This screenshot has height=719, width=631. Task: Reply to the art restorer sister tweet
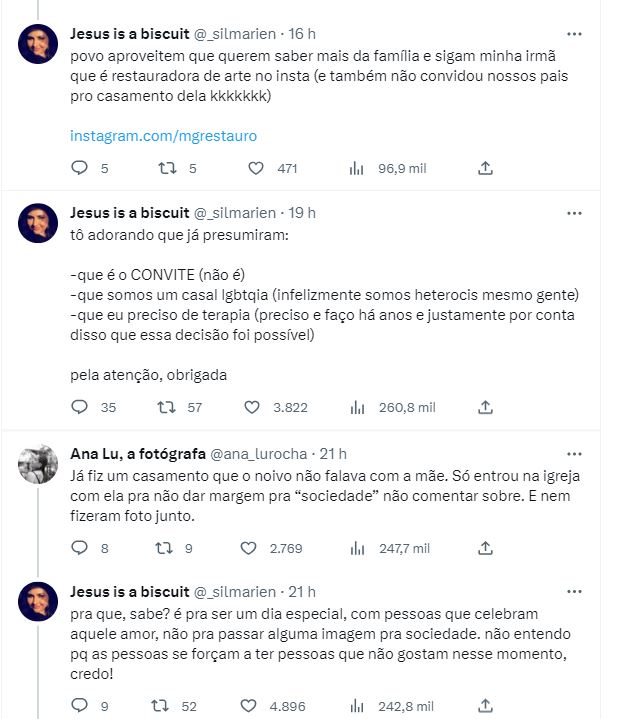click(79, 168)
